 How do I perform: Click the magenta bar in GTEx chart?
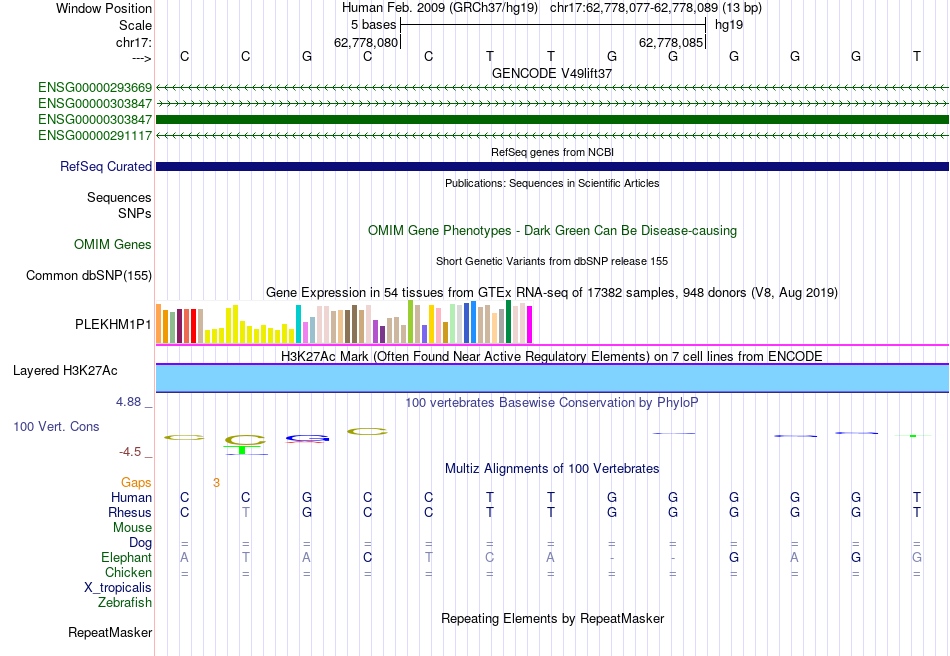point(530,325)
